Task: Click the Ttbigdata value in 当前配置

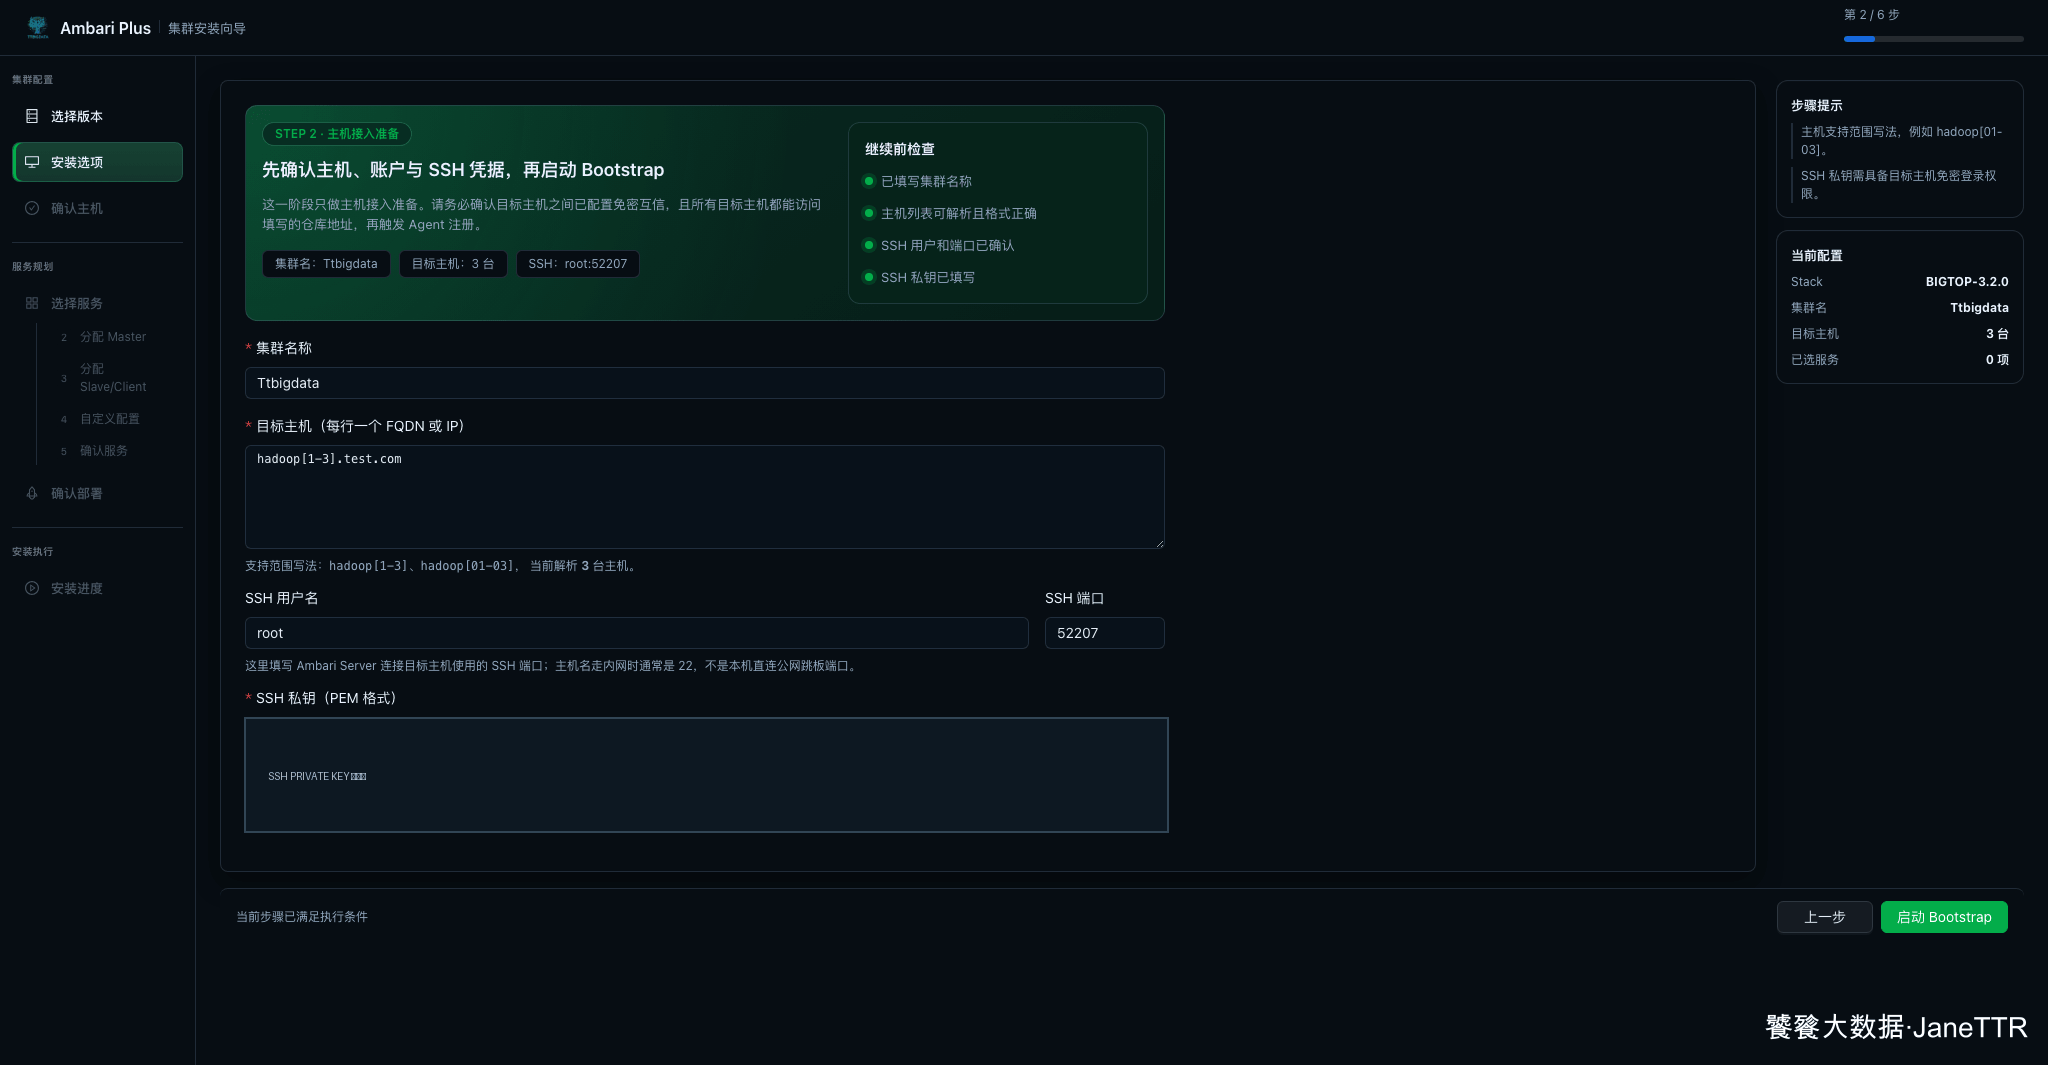Action: (1979, 308)
